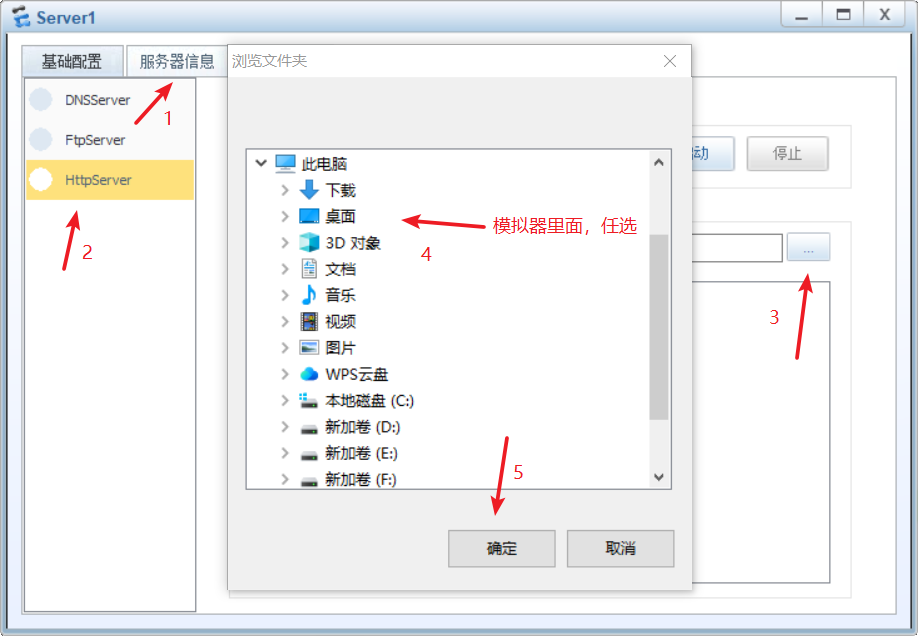This screenshot has width=918, height=636.
Task: Click the 取消 button
Action: [621, 549]
